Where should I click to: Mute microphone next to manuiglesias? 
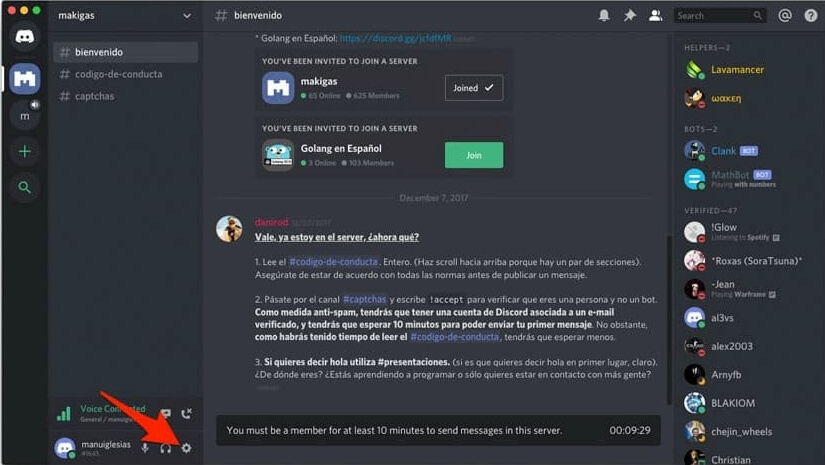coord(145,448)
